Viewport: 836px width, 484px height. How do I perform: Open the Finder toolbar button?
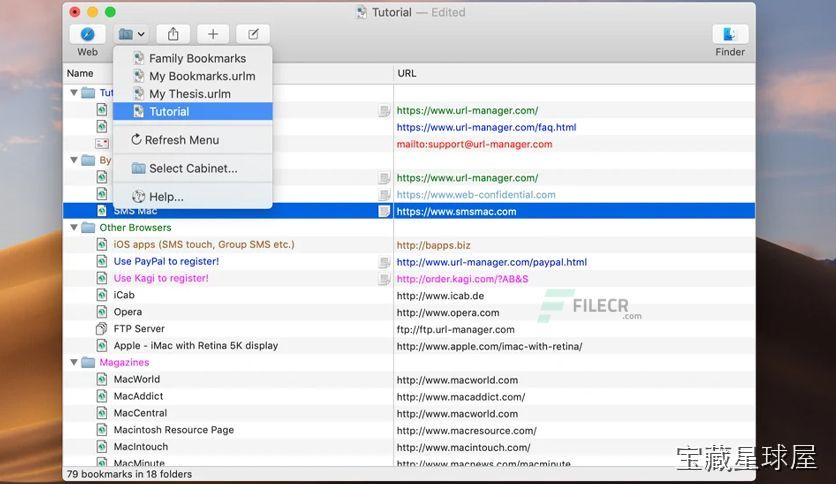(730, 35)
